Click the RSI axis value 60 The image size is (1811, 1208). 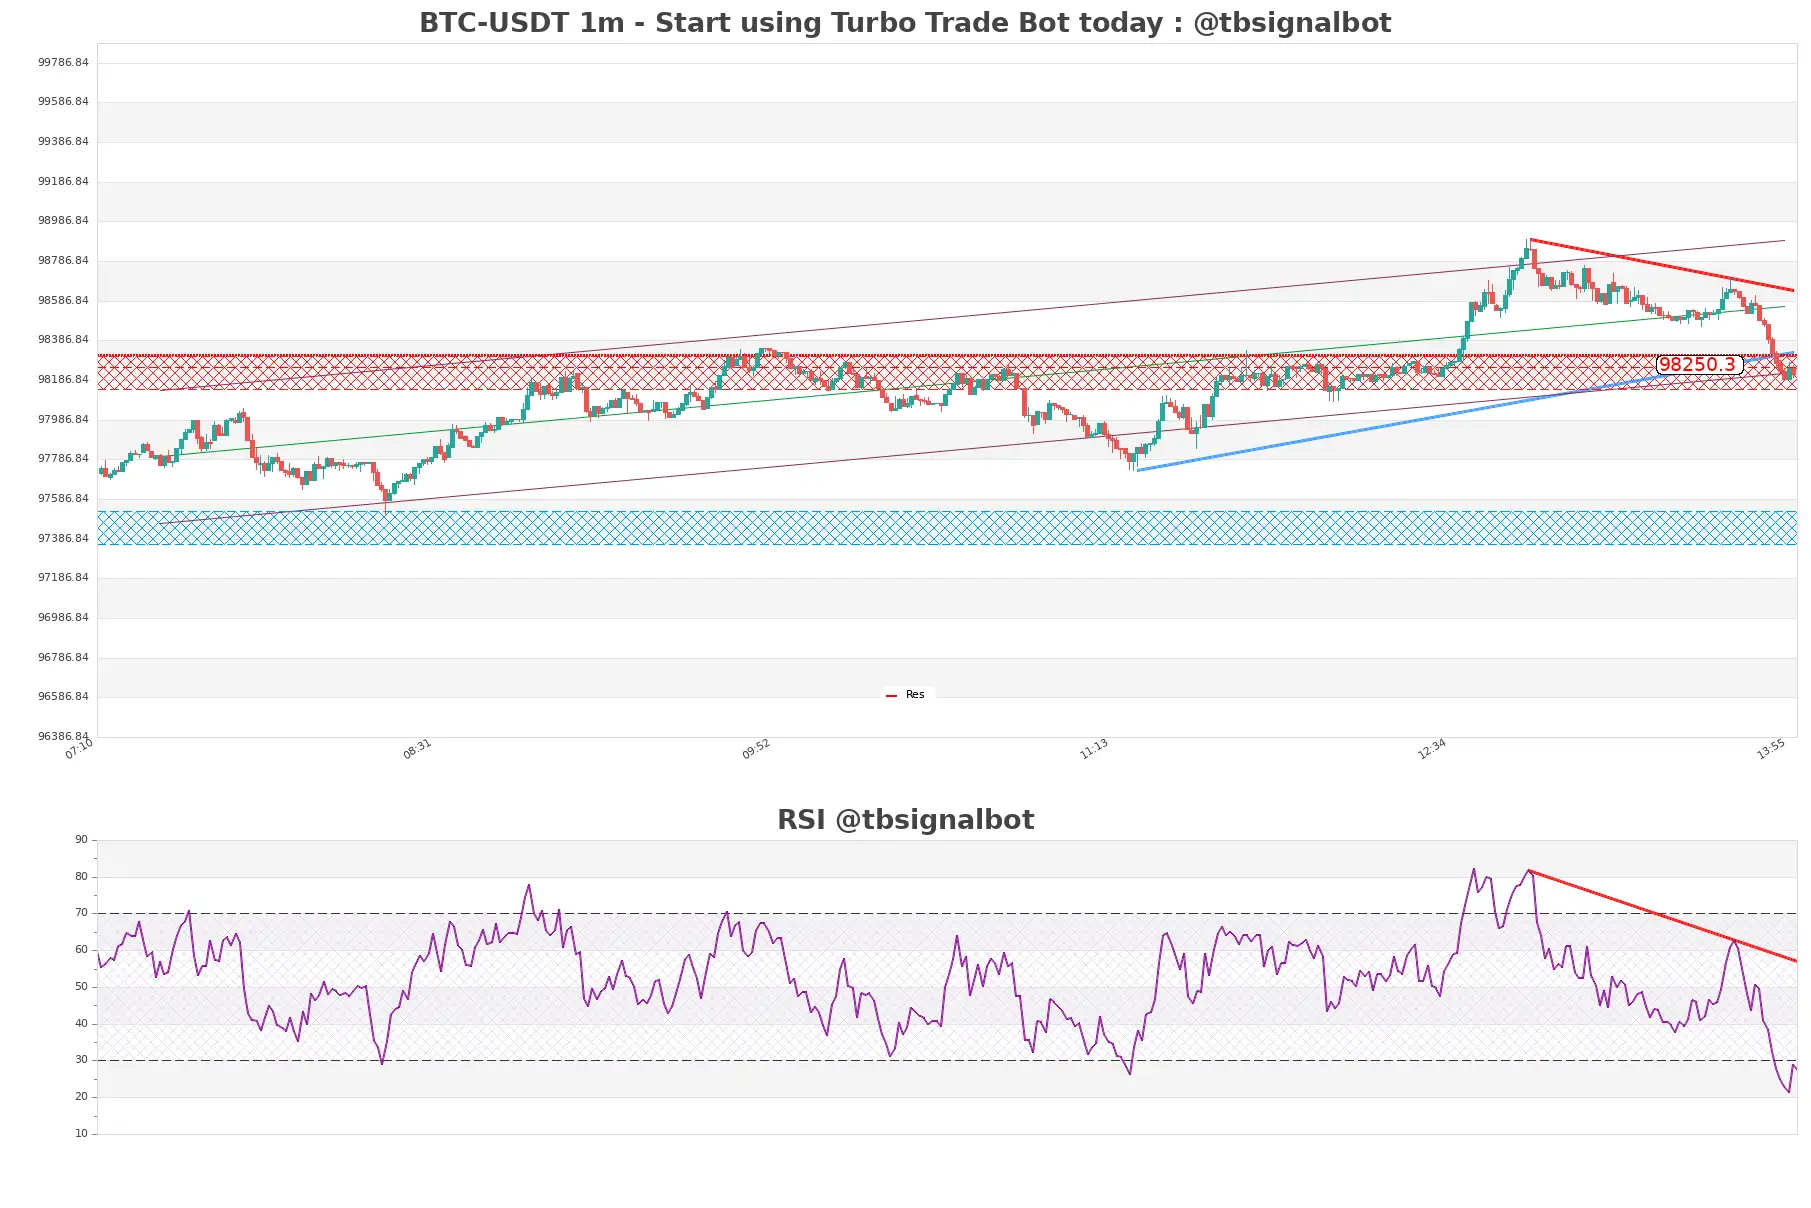pos(82,950)
